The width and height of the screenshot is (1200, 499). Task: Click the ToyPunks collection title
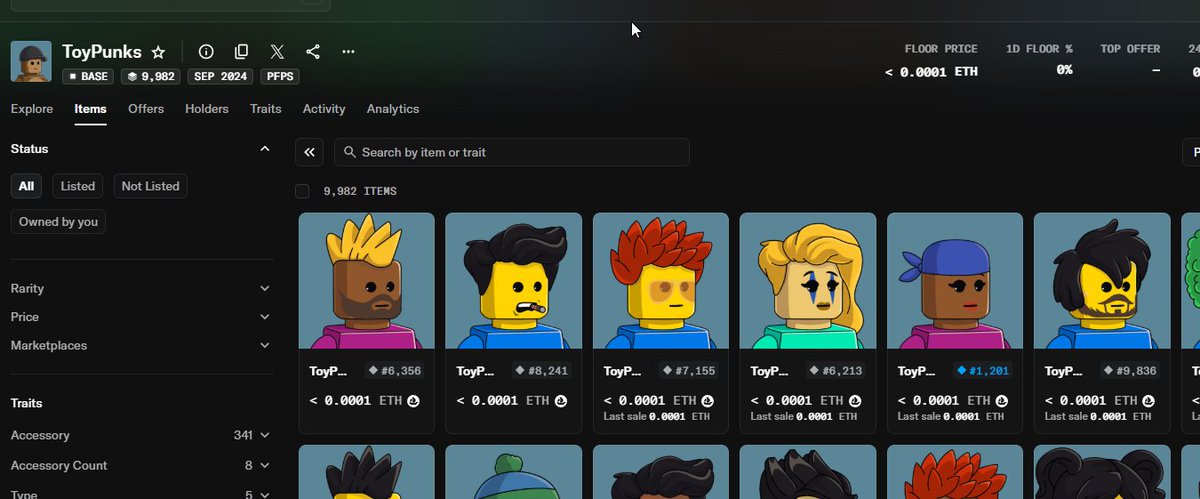102,51
